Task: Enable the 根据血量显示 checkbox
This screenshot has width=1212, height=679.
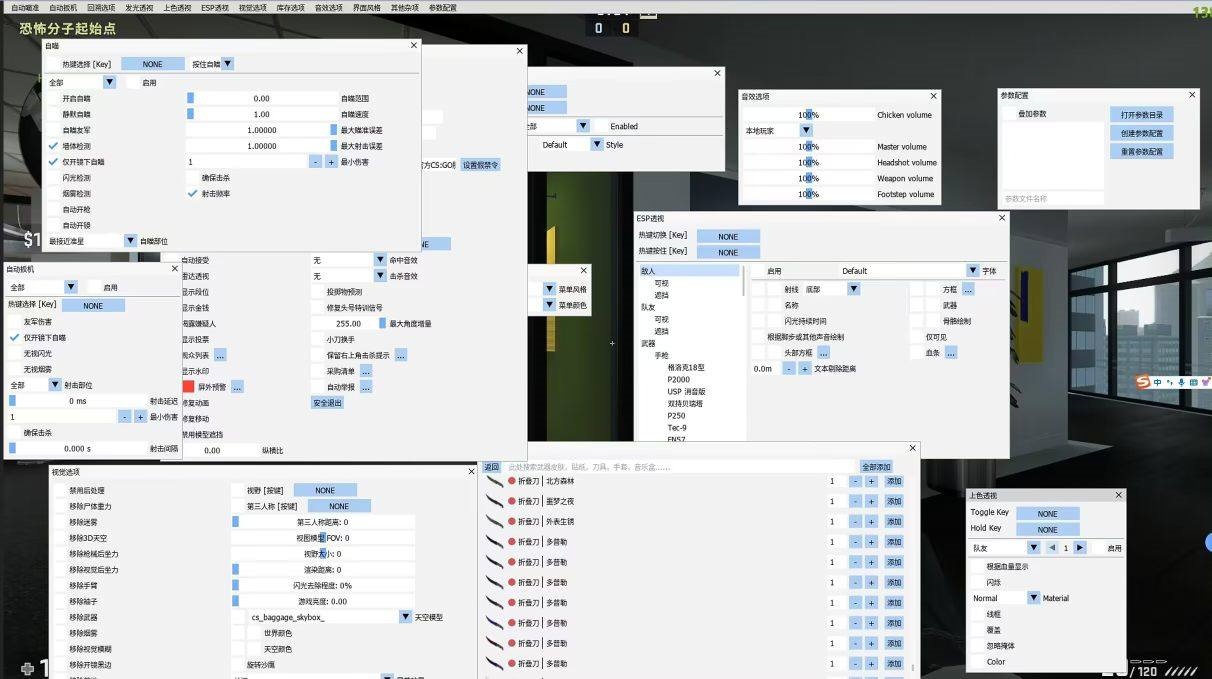Action: [x=978, y=566]
